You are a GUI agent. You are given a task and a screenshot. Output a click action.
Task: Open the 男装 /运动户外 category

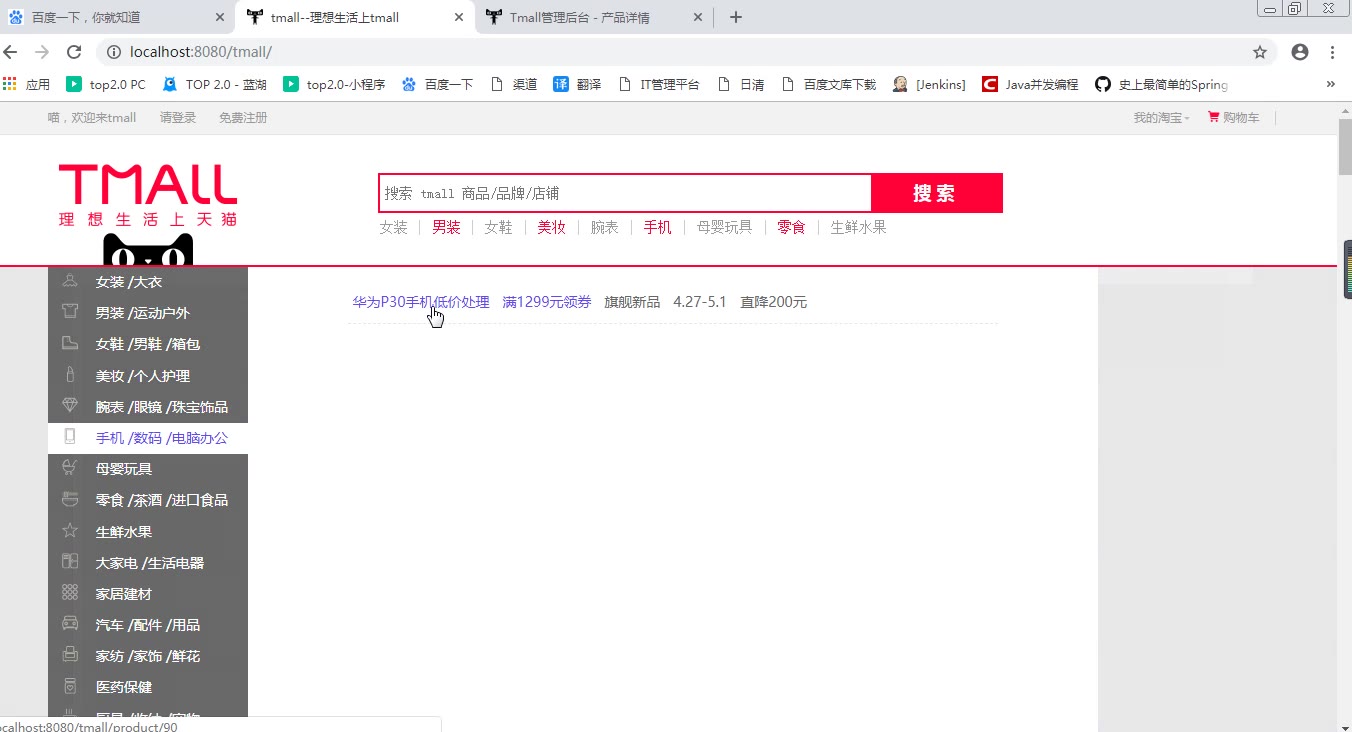(142, 313)
